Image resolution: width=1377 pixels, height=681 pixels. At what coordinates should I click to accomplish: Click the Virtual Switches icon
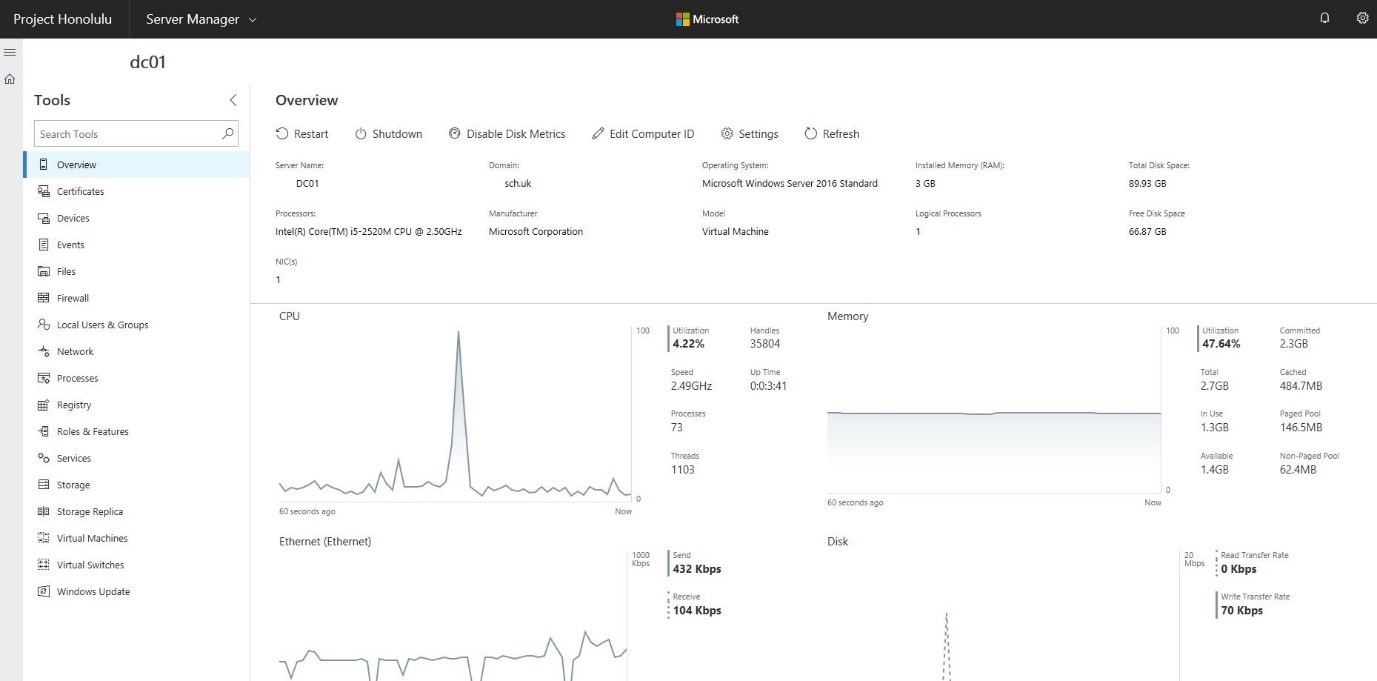(43, 565)
